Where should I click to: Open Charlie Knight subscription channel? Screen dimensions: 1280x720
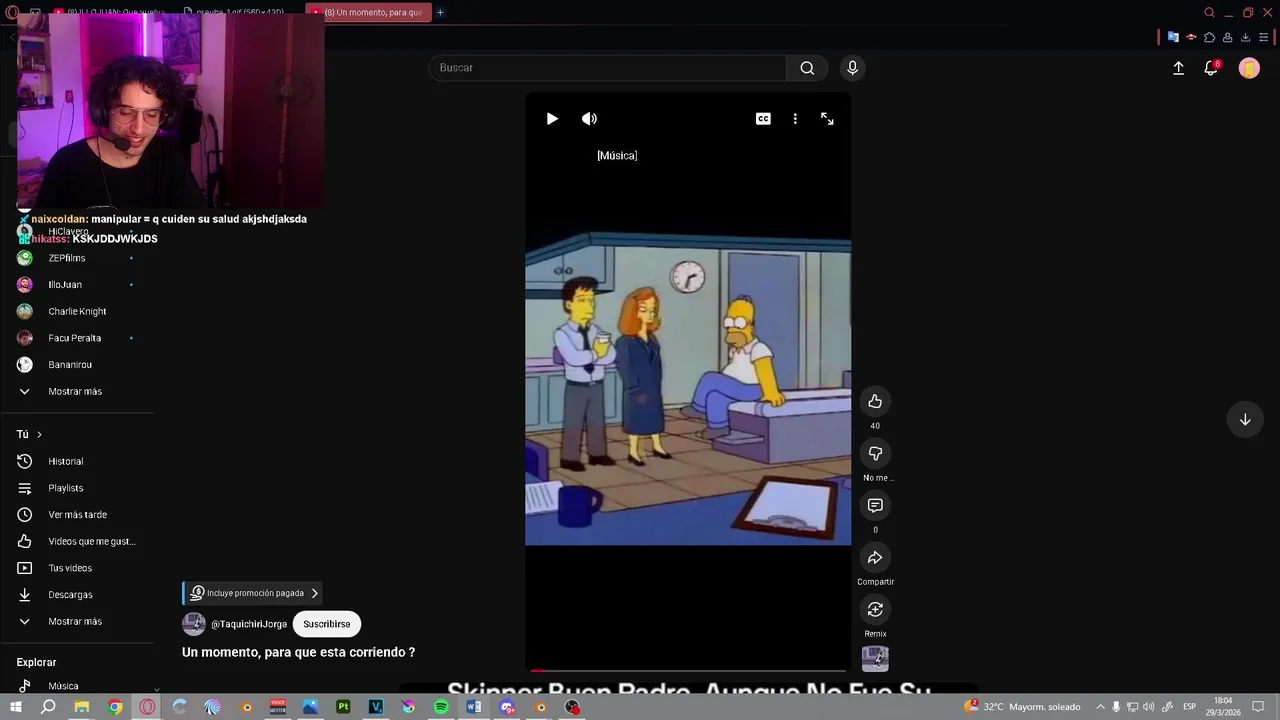click(75, 311)
